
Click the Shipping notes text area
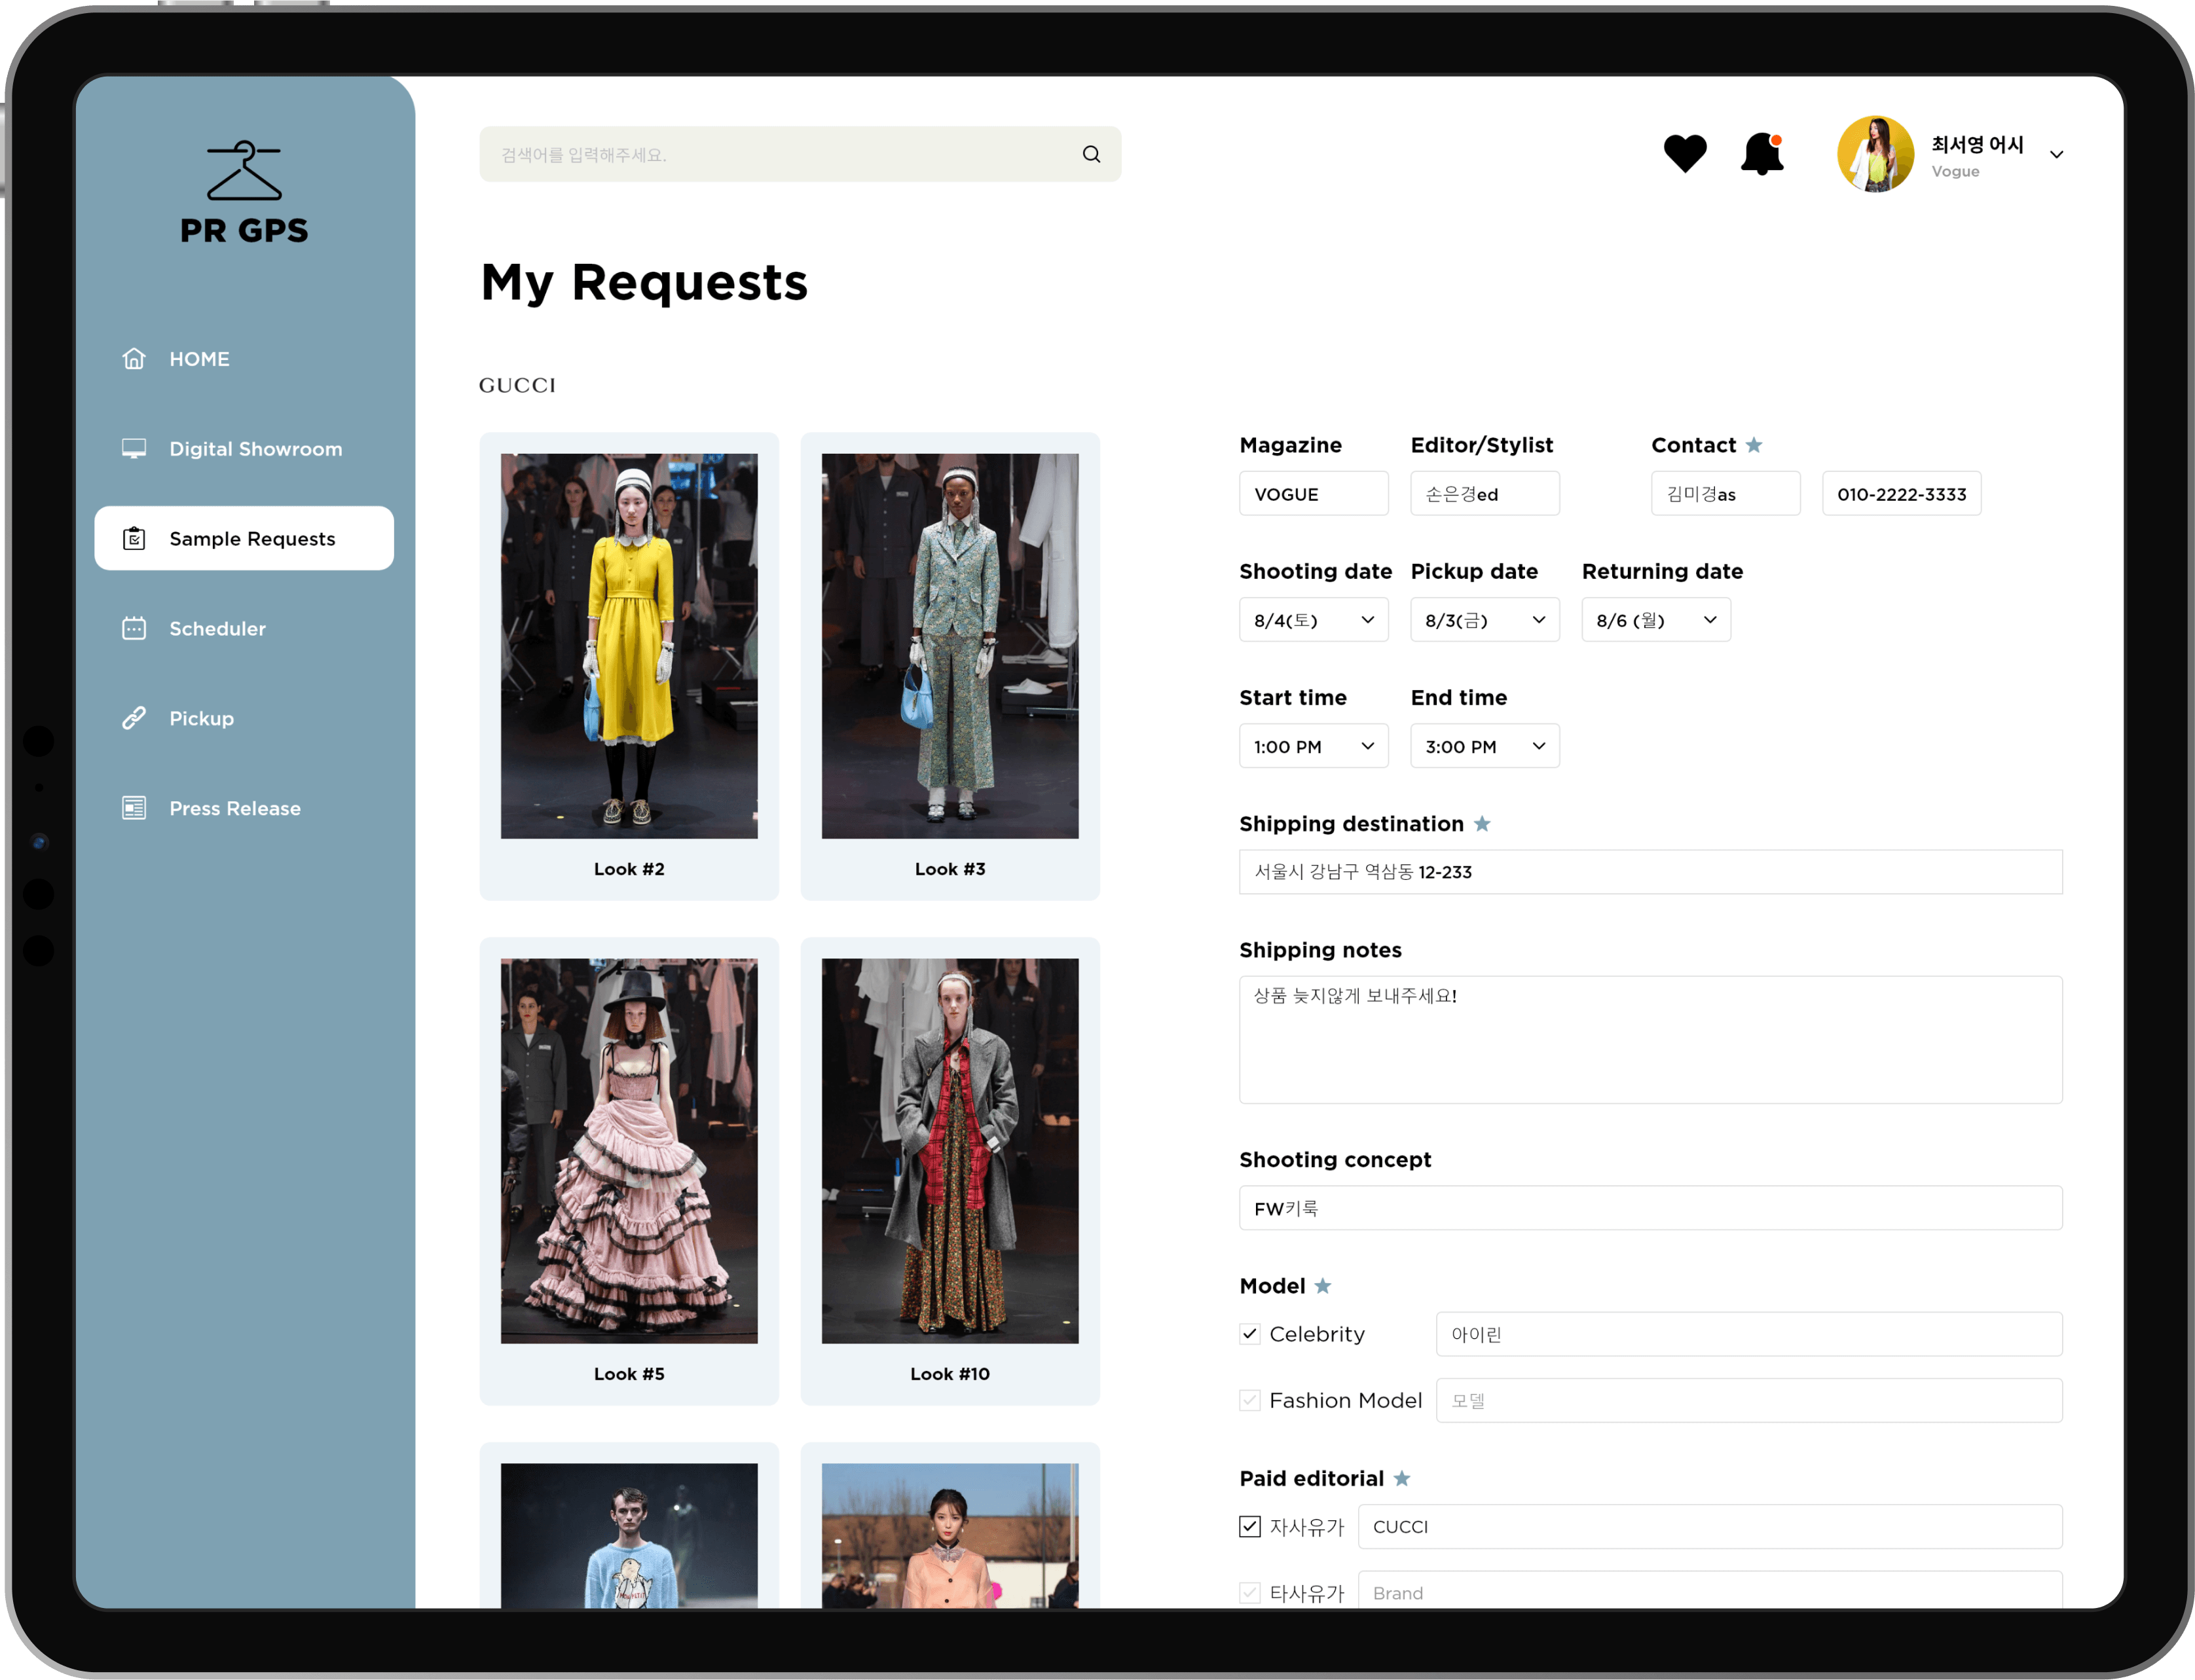click(x=1650, y=1040)
